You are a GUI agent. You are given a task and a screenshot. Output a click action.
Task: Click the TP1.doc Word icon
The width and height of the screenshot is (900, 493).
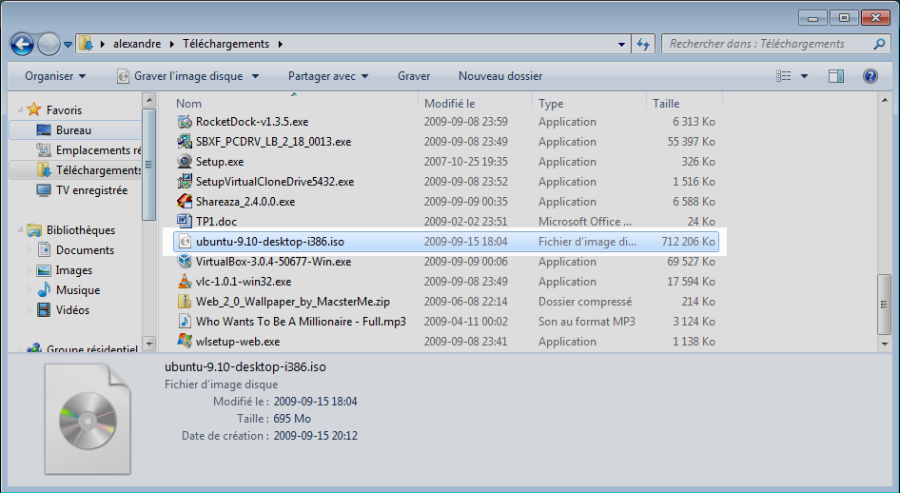click(x=184, y=221)
